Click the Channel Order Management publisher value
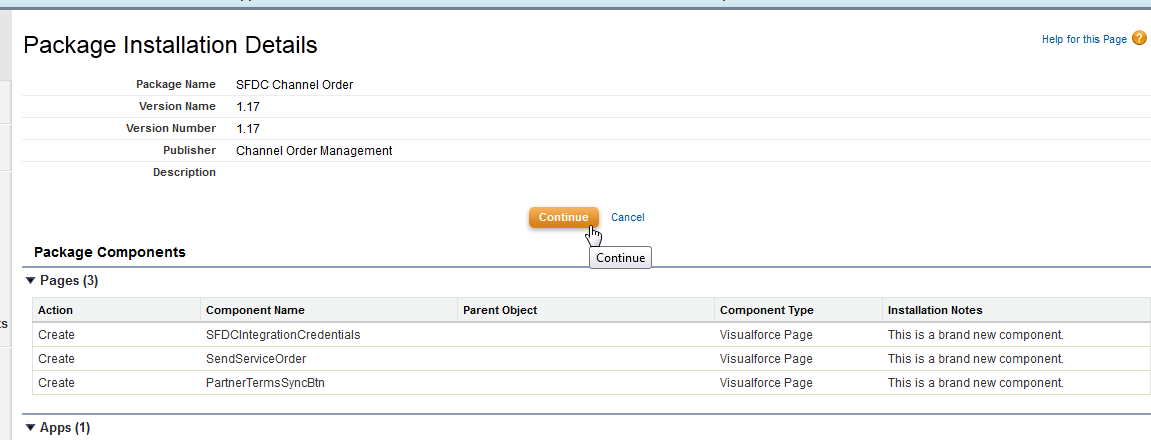The image size is (1151, 440). pos(314,151)
